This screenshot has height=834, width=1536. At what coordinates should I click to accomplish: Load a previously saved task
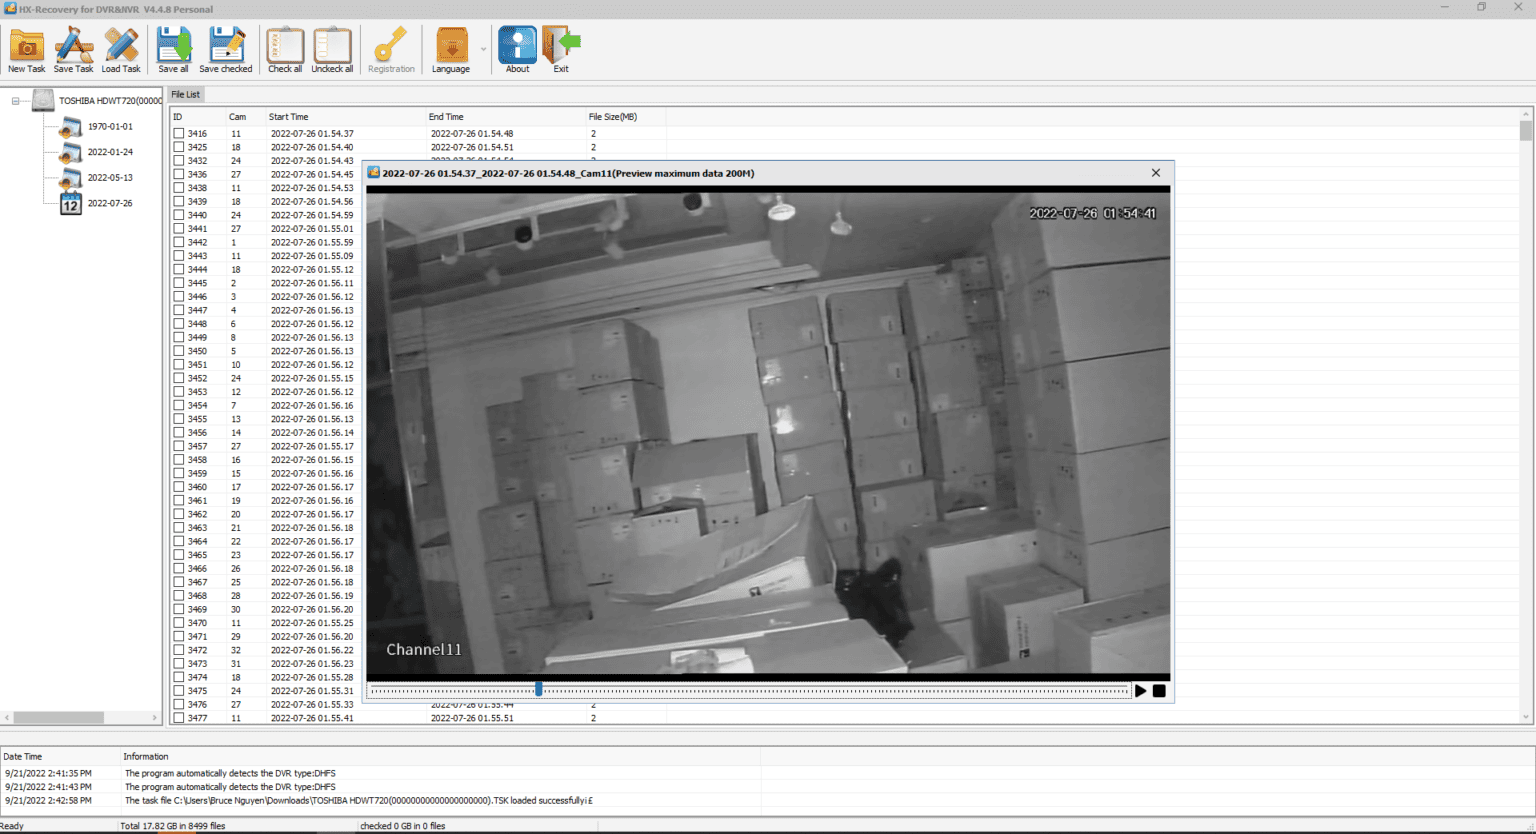(120, 48)
